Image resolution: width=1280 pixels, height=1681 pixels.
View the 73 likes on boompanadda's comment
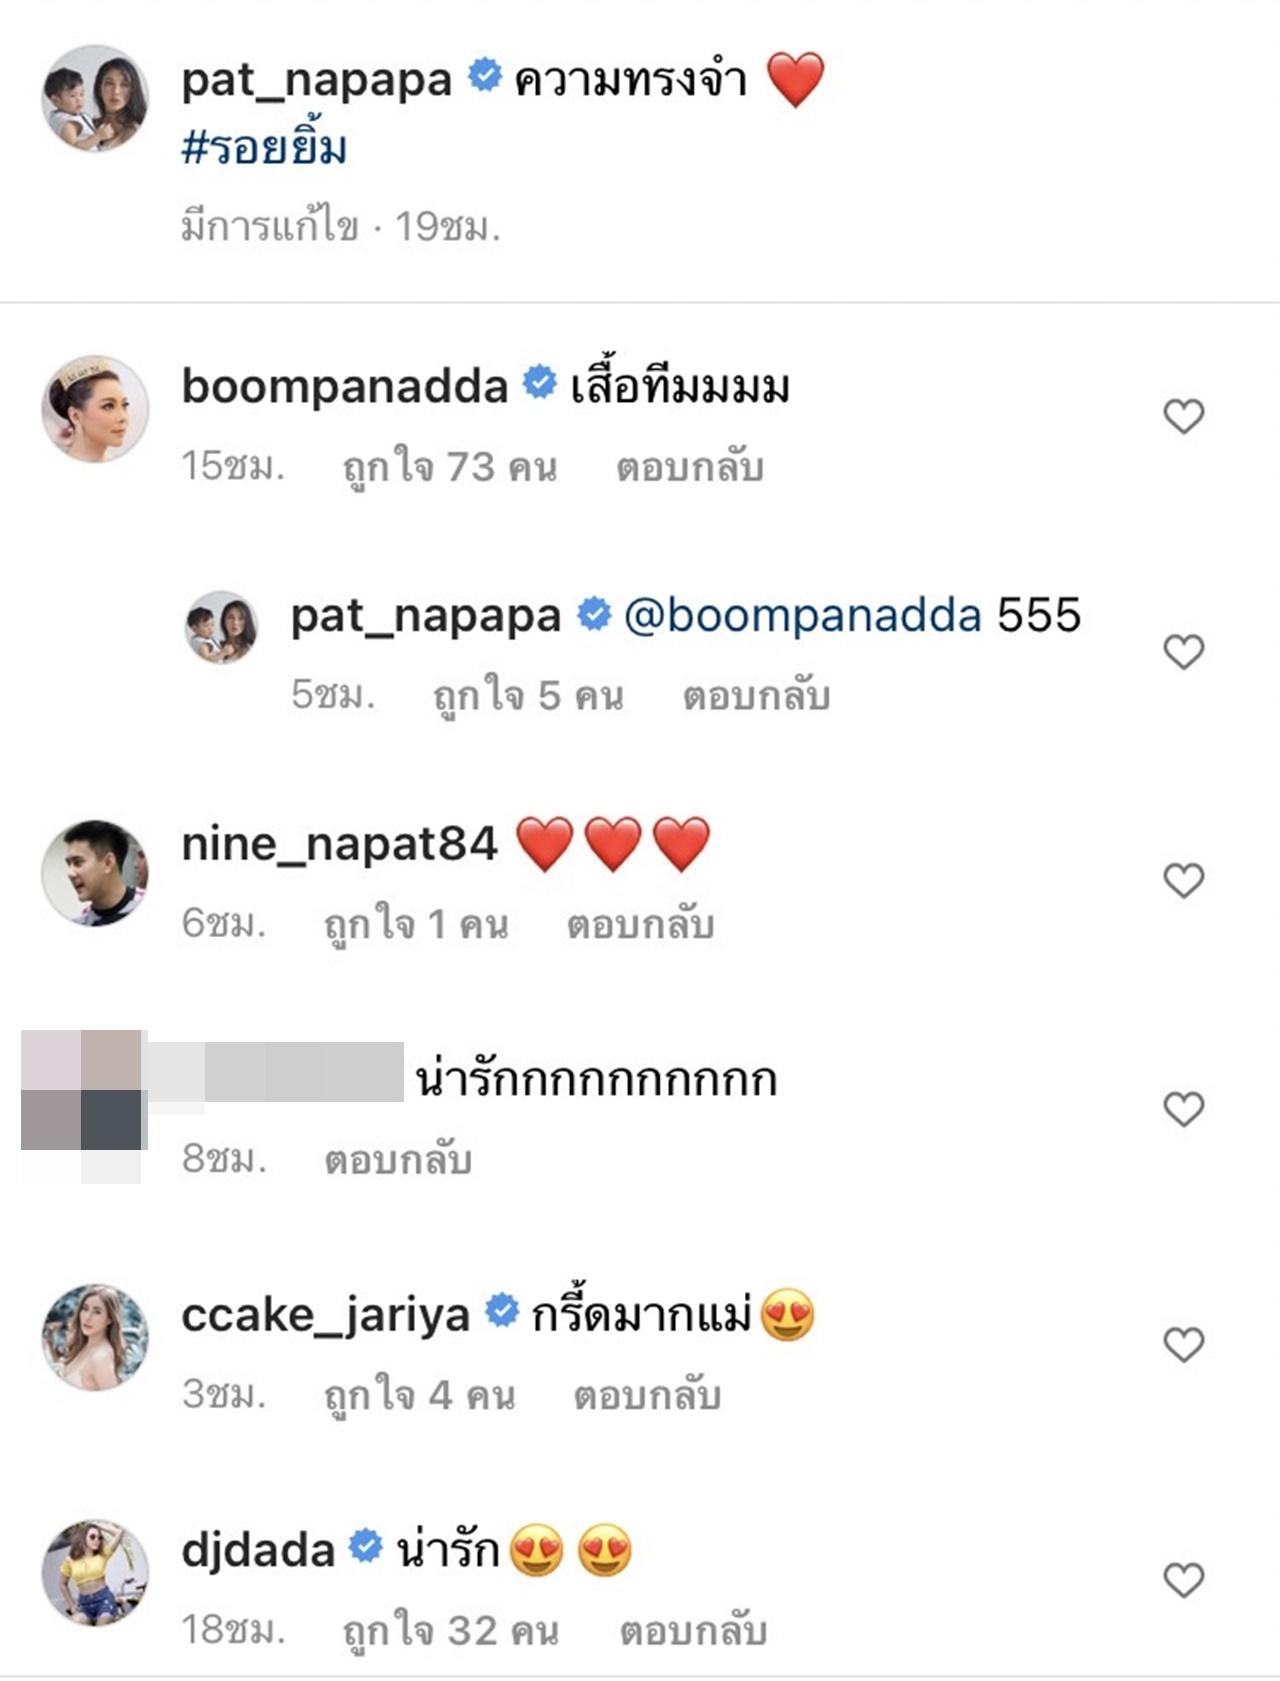click(450, 467)
